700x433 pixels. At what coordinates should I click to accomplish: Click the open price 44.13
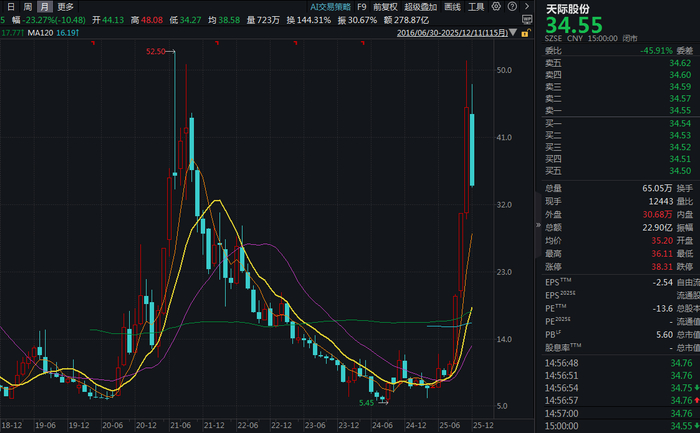click(113, 20)
